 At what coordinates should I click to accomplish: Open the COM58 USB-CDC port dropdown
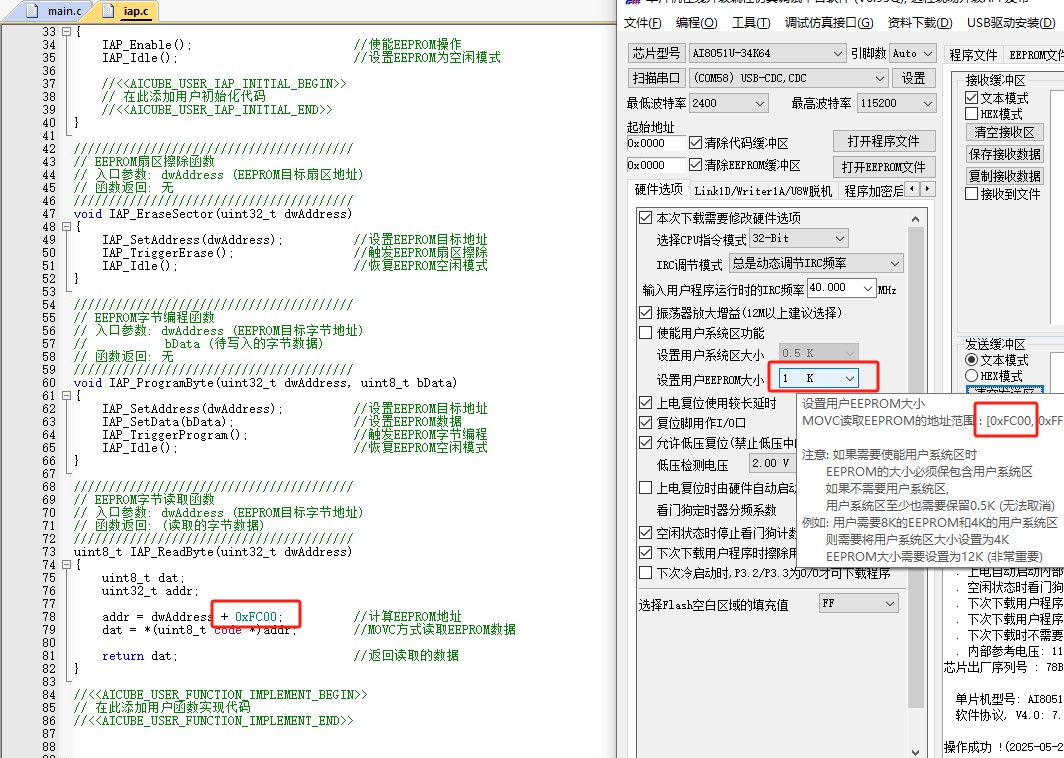(788, 78)
